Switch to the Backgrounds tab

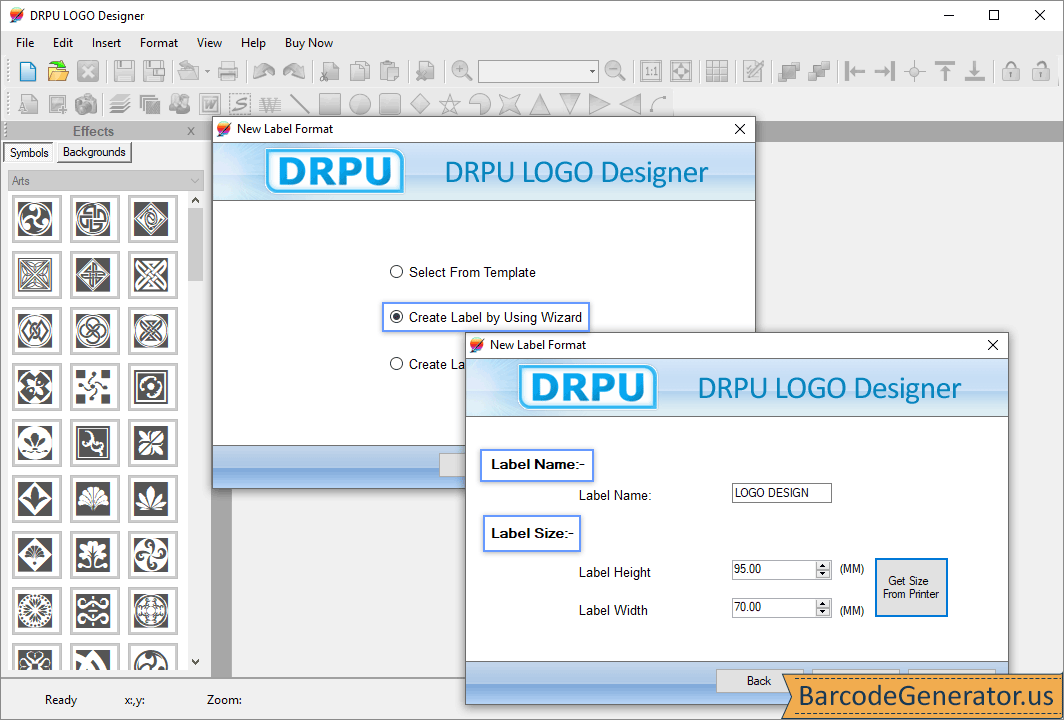[x=94, y=152]
